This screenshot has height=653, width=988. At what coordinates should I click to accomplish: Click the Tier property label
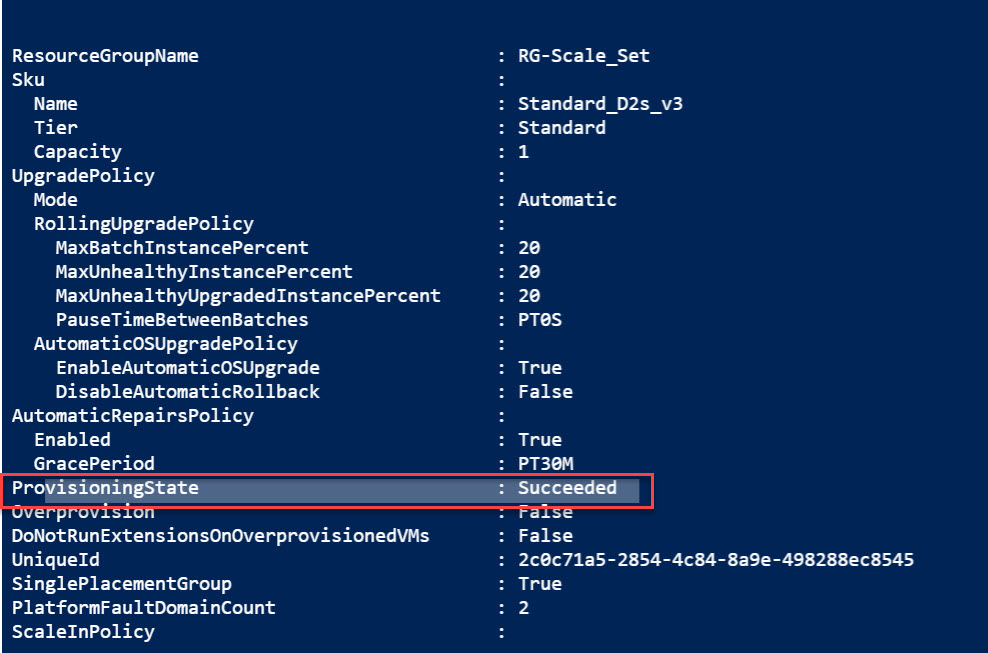(56, 128)
